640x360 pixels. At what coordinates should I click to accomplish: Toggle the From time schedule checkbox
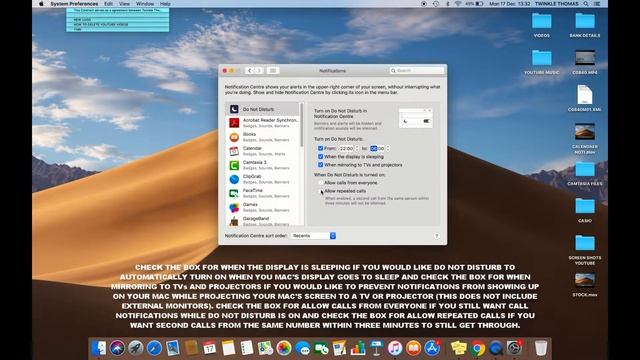[320, 148]
